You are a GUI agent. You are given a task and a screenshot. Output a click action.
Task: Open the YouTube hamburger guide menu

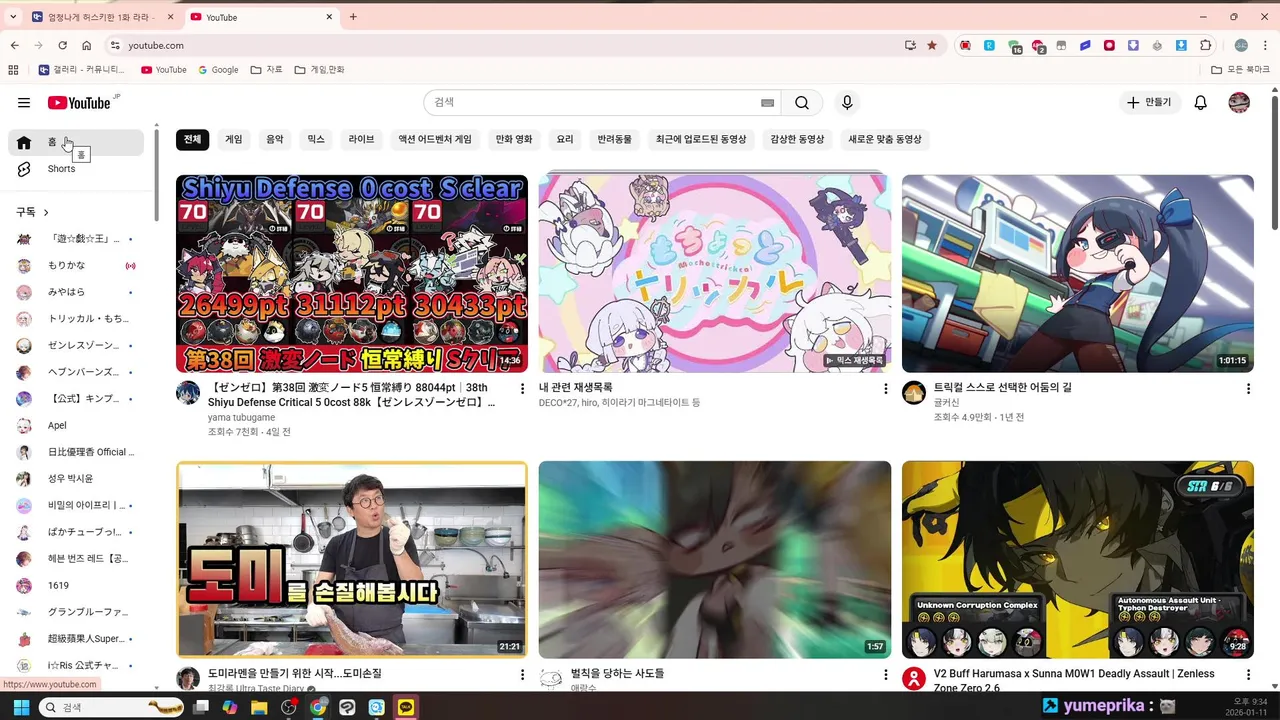coord(24,102)
